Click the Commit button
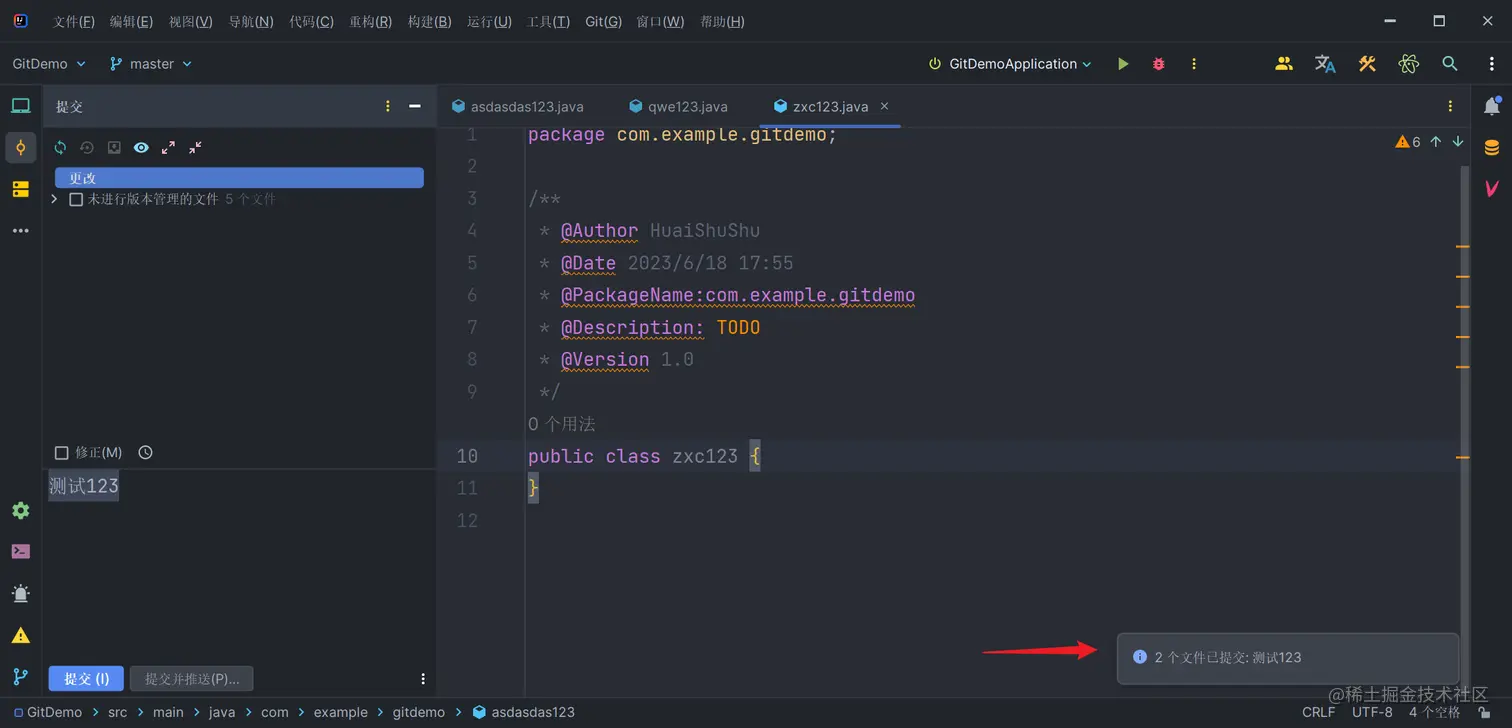1512x728 pixels. click(x=86, y=679)
